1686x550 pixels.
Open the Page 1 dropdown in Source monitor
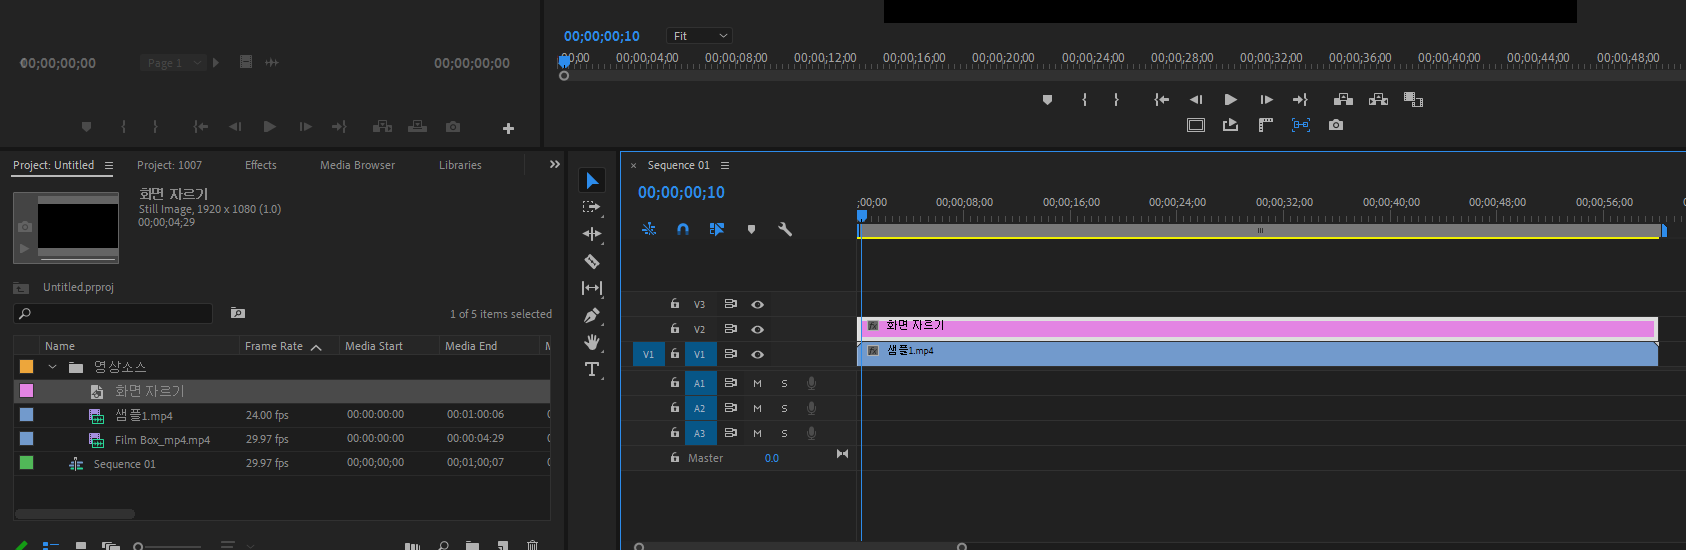[x=173, y=63]
